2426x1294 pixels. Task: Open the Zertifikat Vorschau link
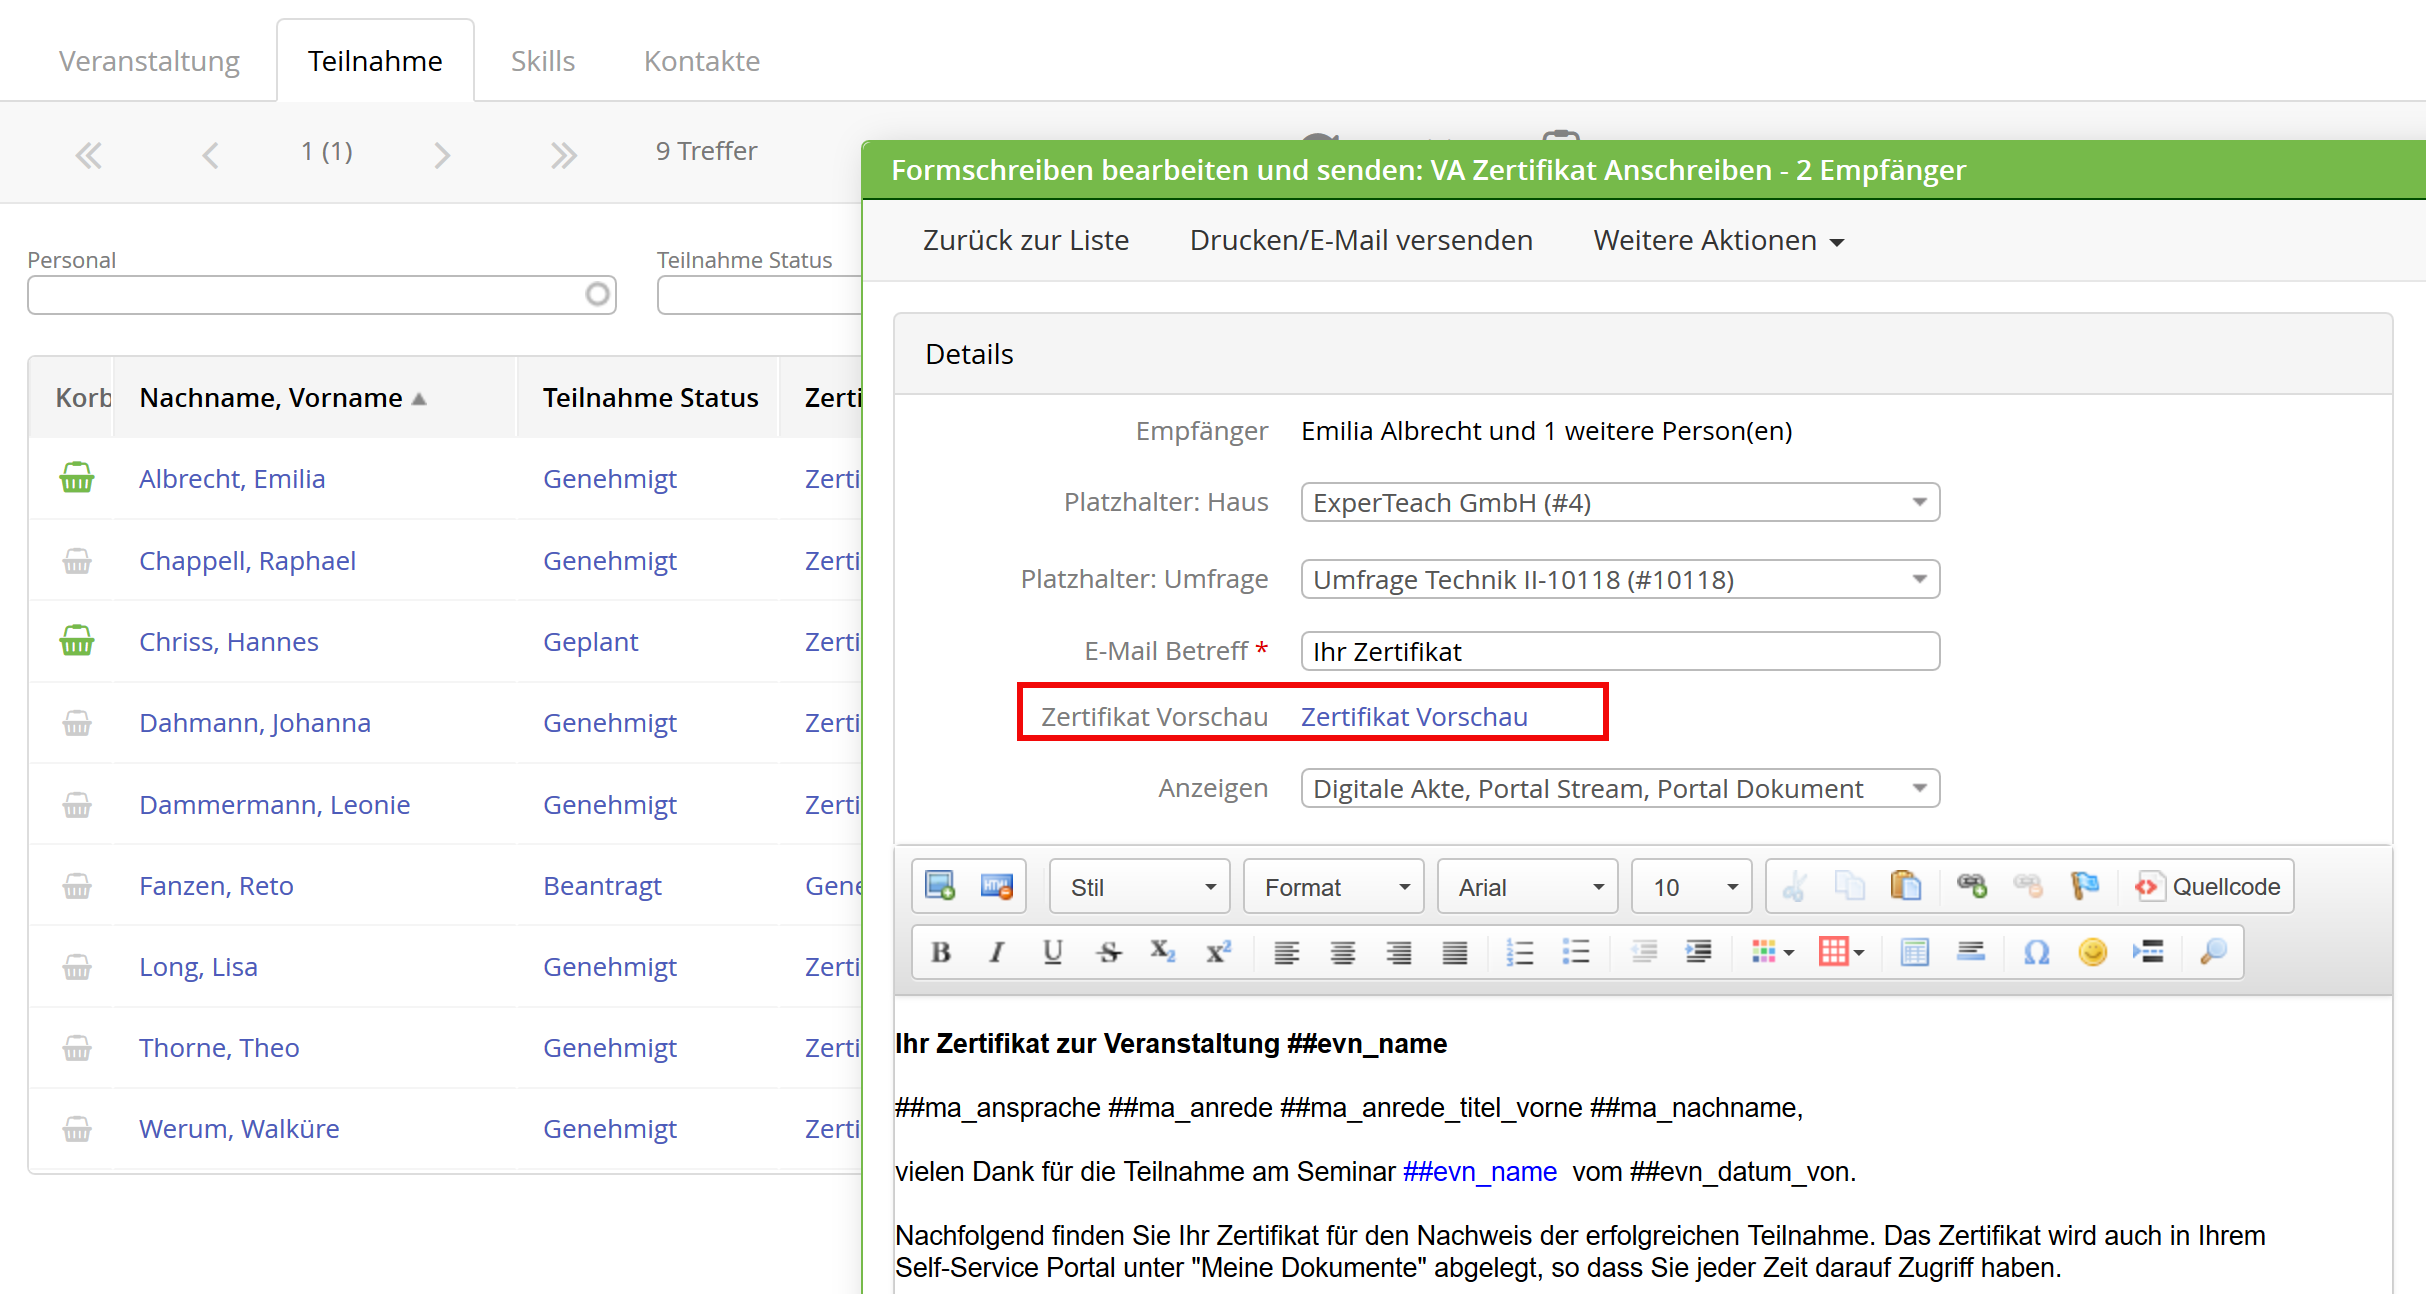click(x=1414, y=716)
